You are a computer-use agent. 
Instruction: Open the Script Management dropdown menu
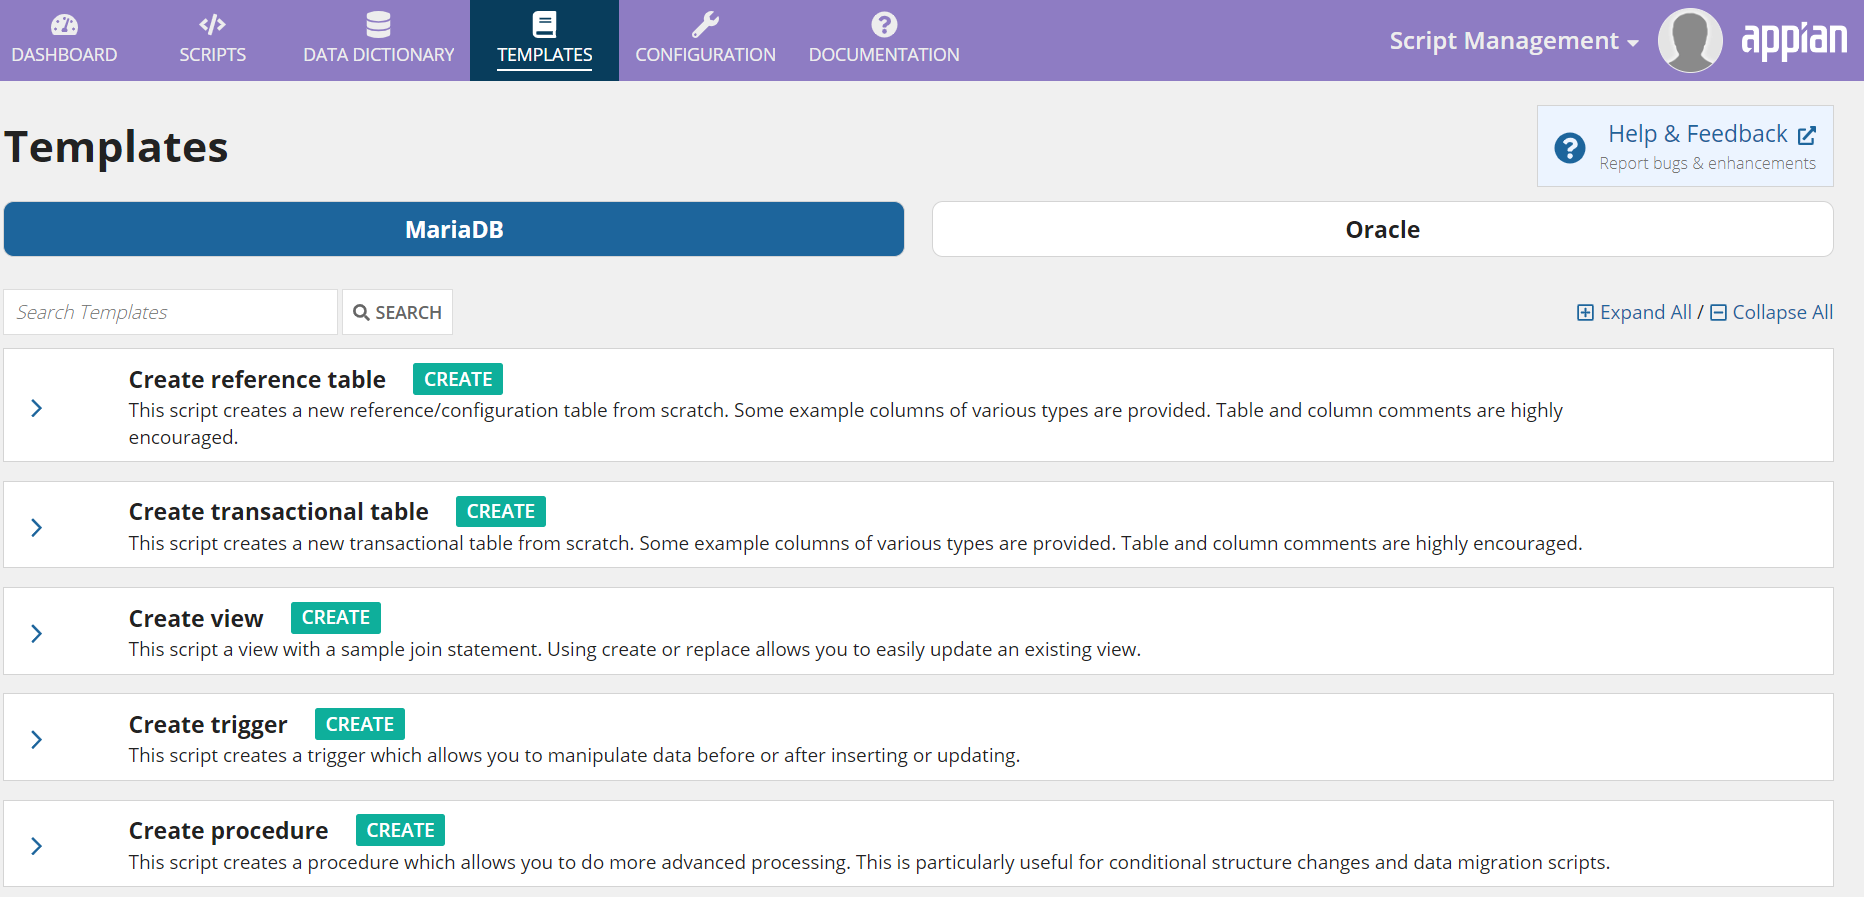[x=1513, y=41]
